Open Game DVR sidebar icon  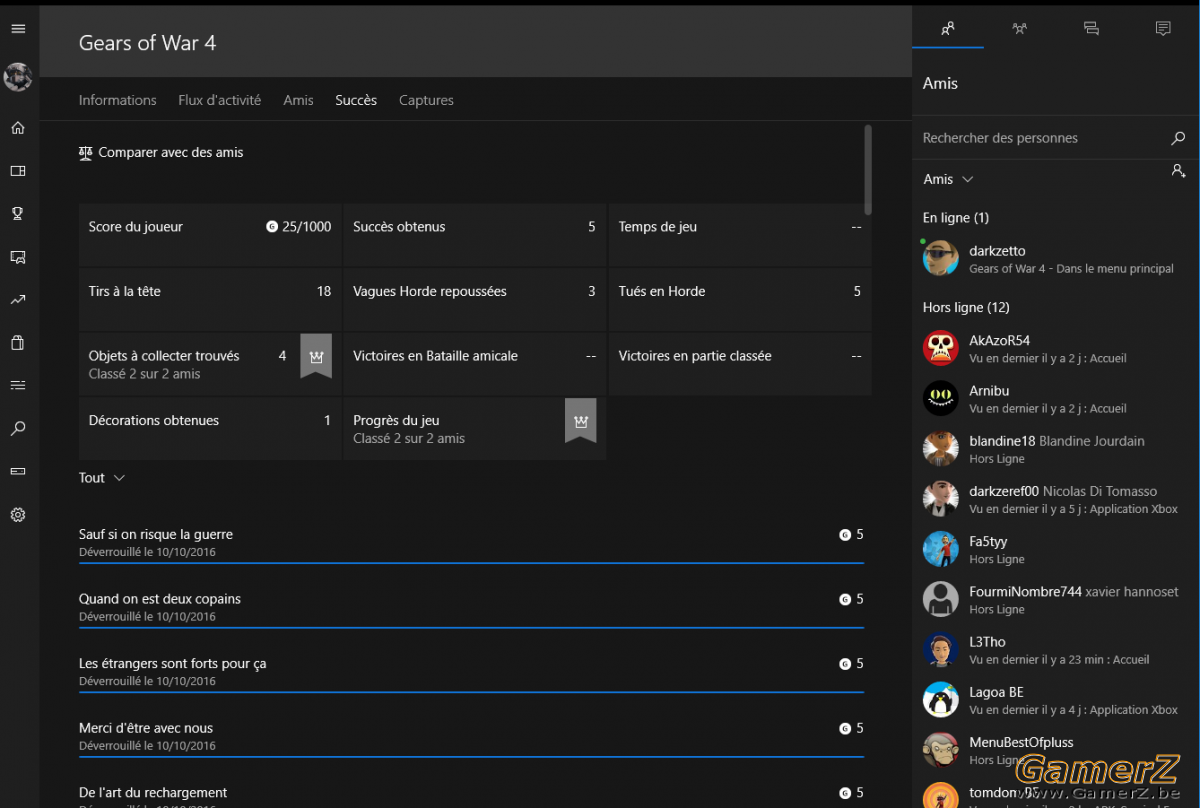(18, 257)
